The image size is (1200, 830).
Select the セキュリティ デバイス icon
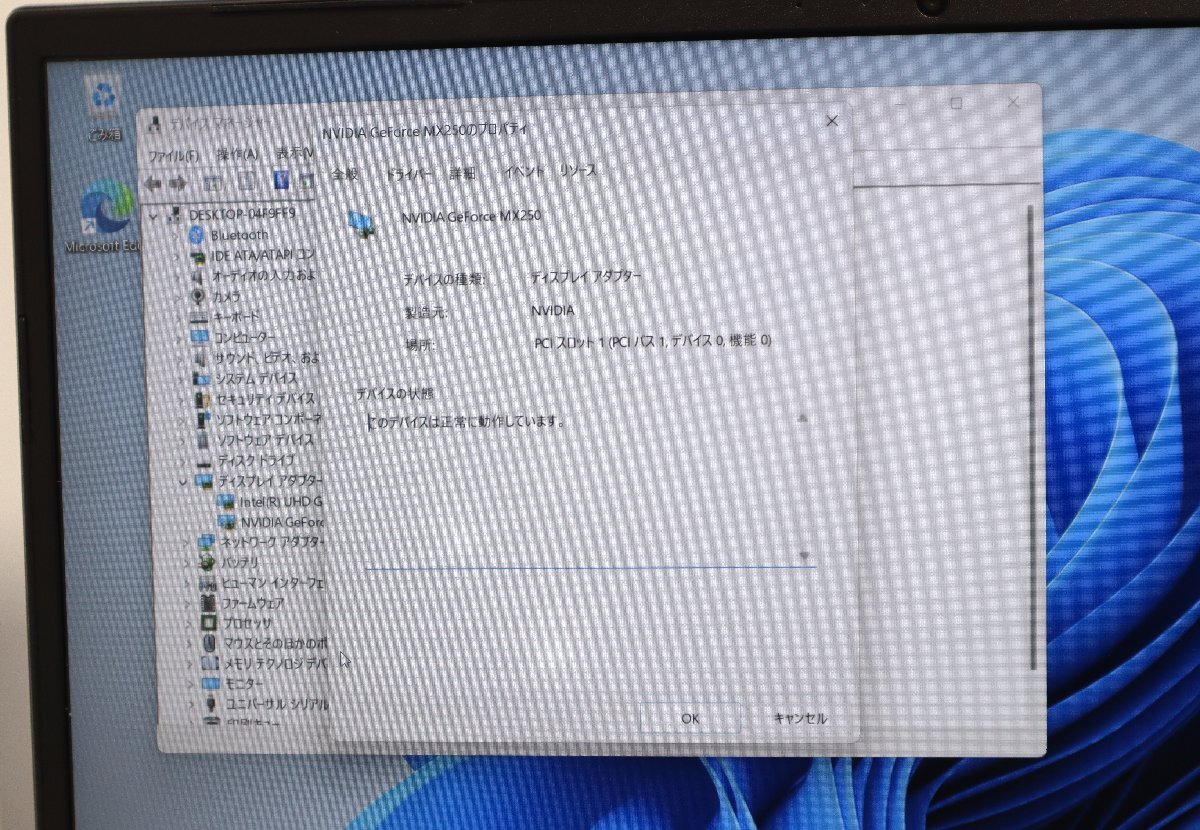click(x=203, y=399)
